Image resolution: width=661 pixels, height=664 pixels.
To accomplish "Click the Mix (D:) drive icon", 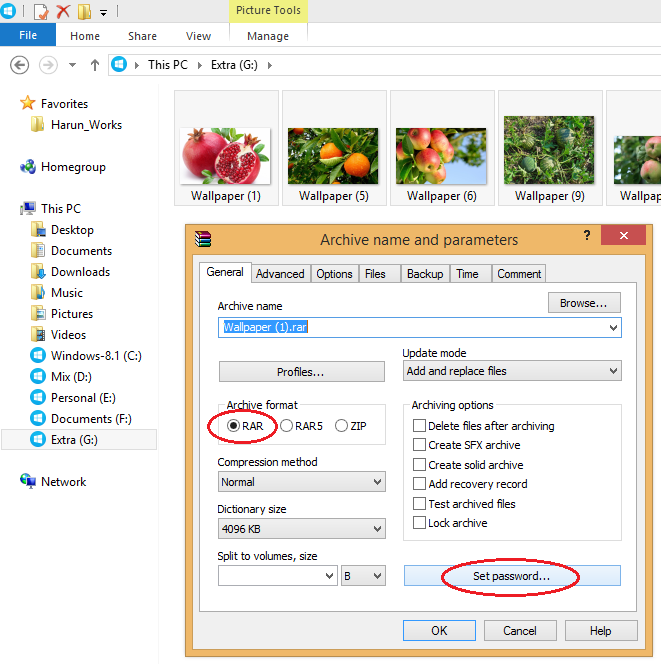I will pyautogui.click(x=38, y=376).
